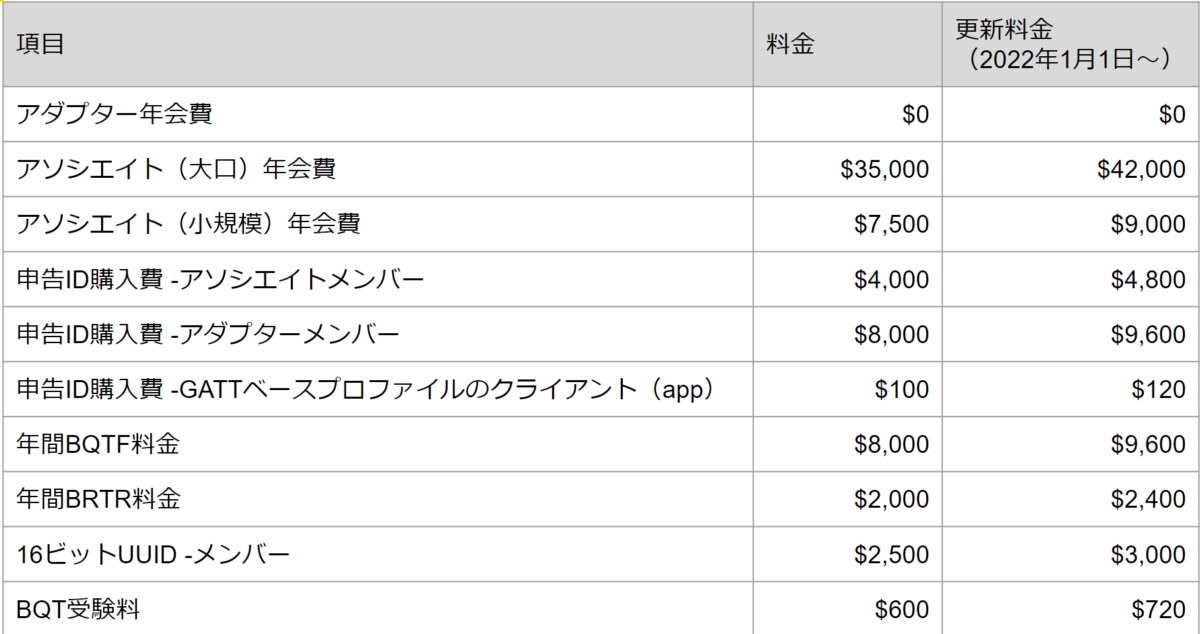Click the $4,800 updated fee cell

(x=1070, y=280)
